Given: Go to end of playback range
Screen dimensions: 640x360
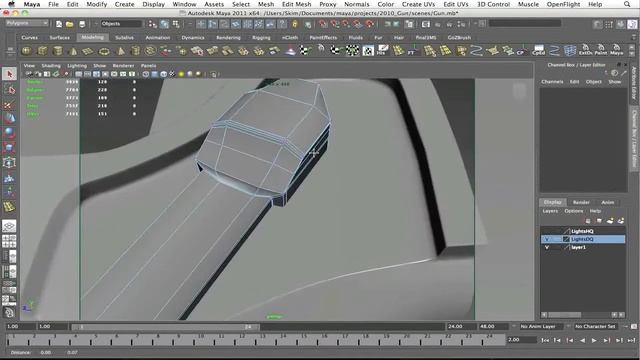Looking at the screenshot, I should (631, 340).
